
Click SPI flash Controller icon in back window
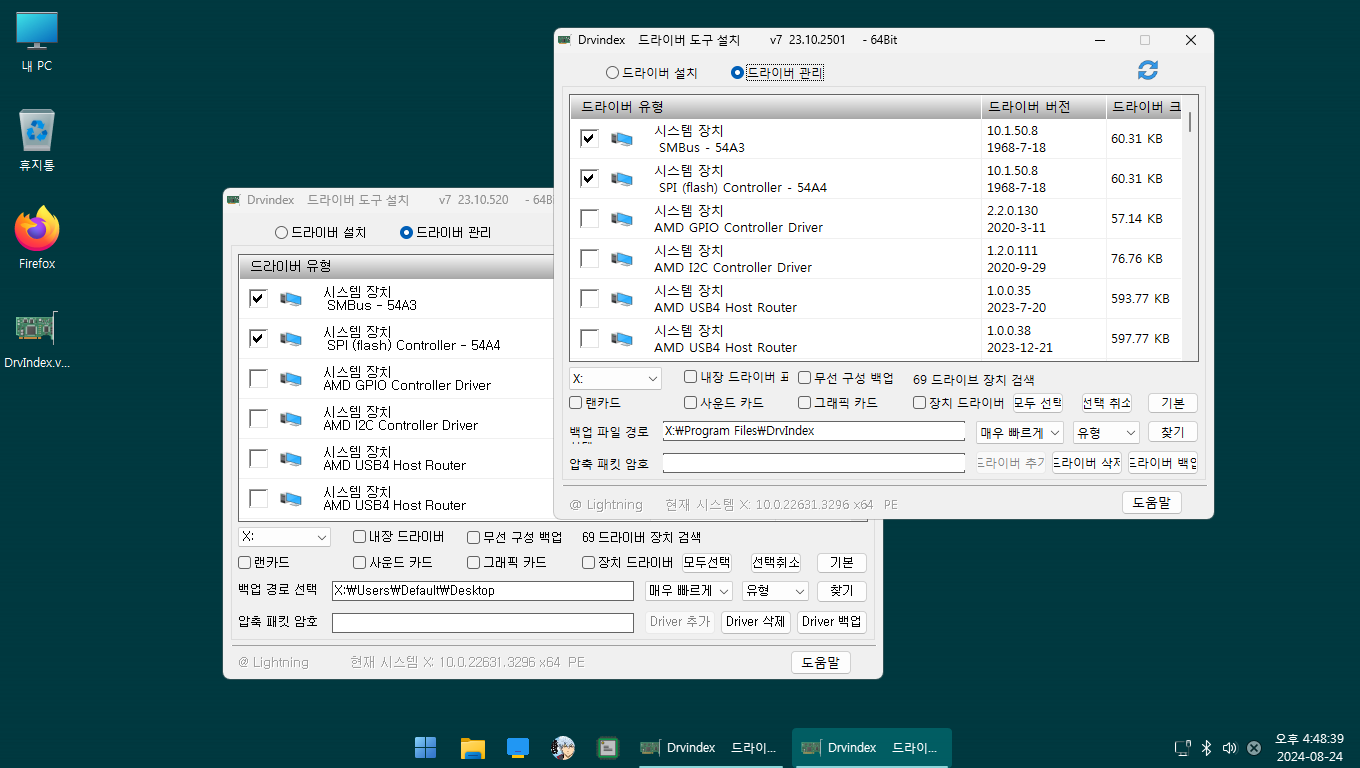(x=291, y=339)
